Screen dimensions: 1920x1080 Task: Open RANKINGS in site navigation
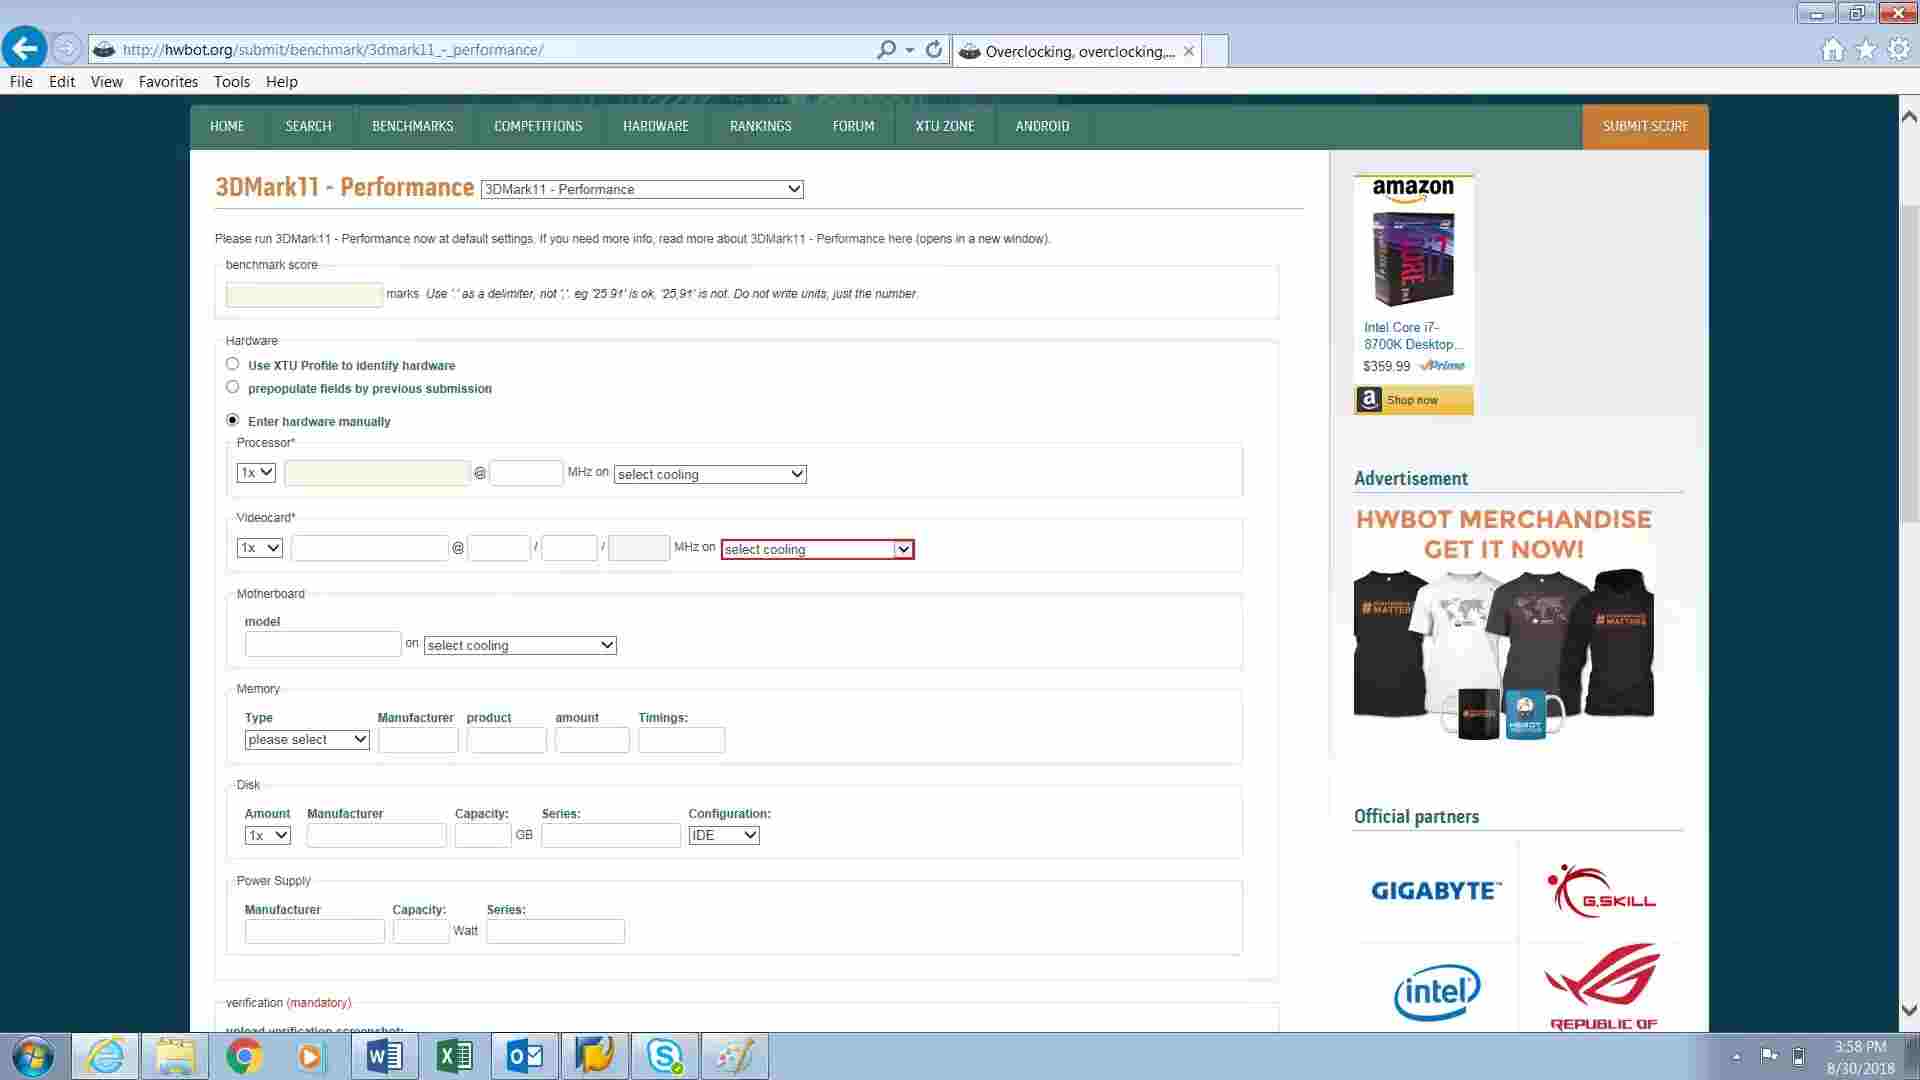(761, 126)
